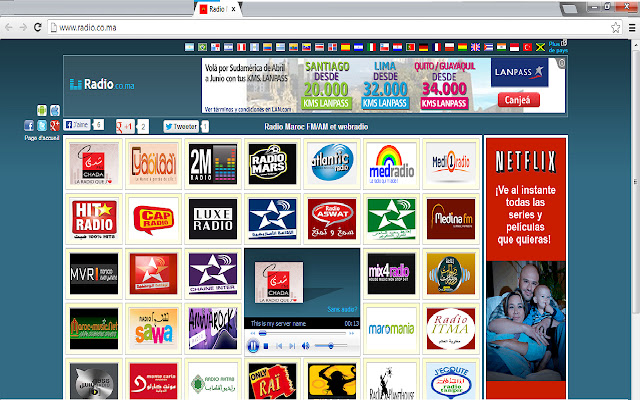
Task: Skip to next track in player
Action: (x=292, y=346)
